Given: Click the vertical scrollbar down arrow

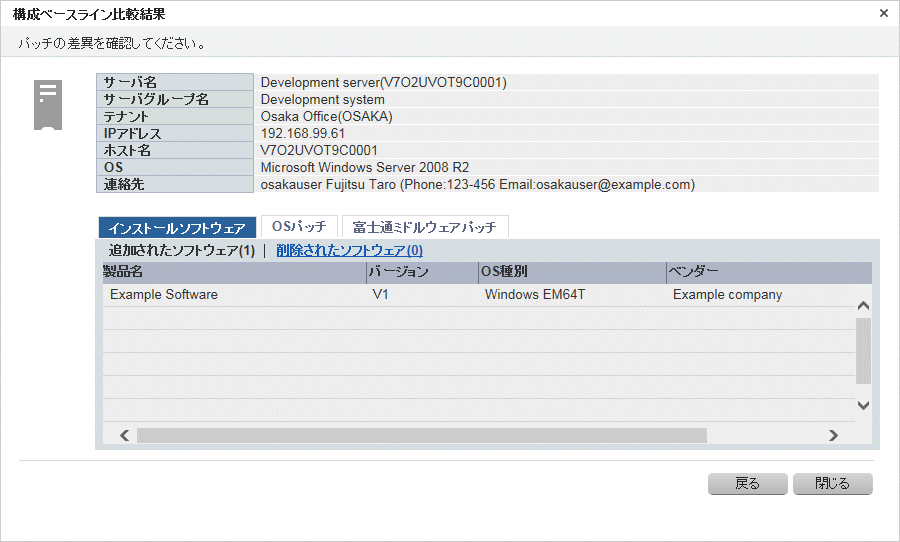Looking at the screenshot, I should [864, 405].
